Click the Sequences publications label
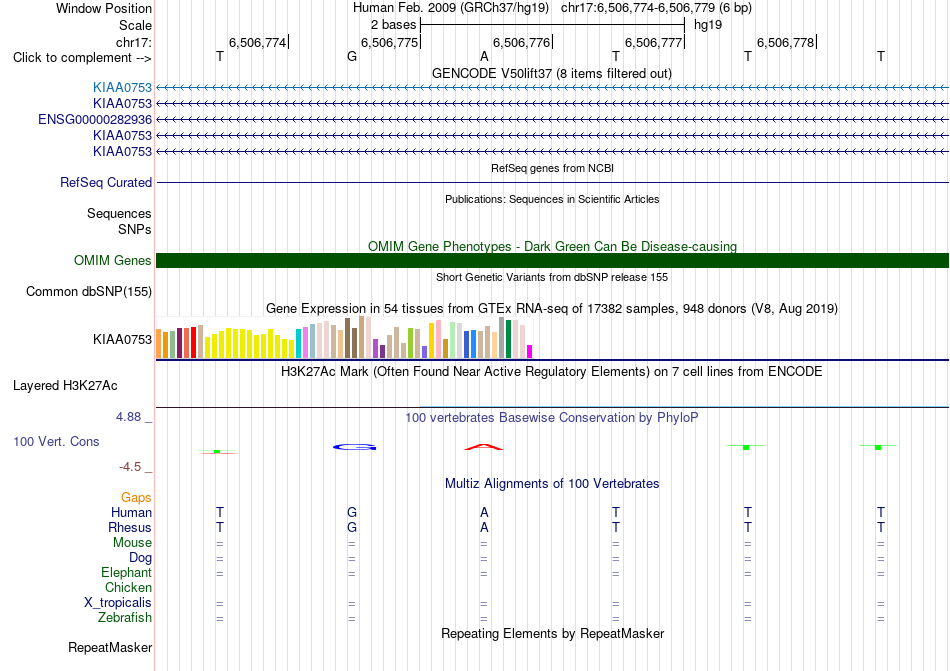950x671 pixels. (119, 213)
